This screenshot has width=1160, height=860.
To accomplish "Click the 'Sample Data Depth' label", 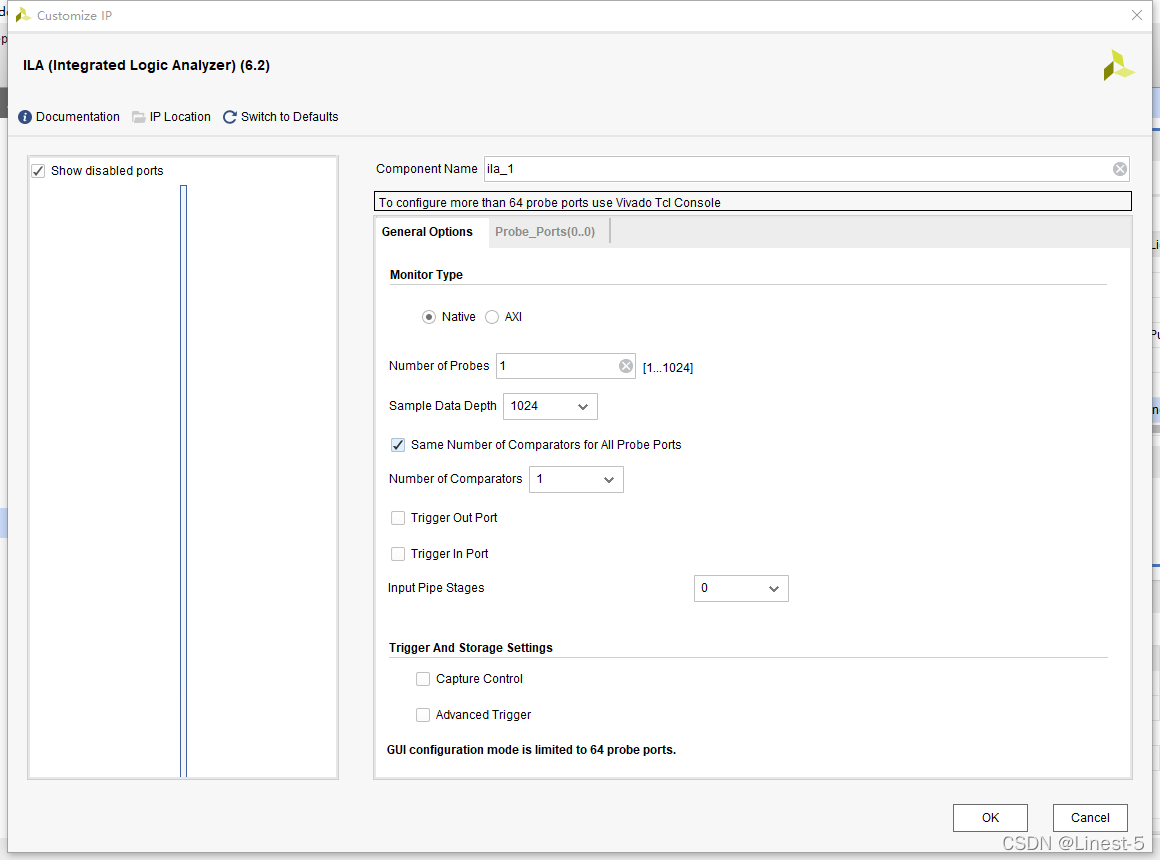I will [x=442, y=406].
